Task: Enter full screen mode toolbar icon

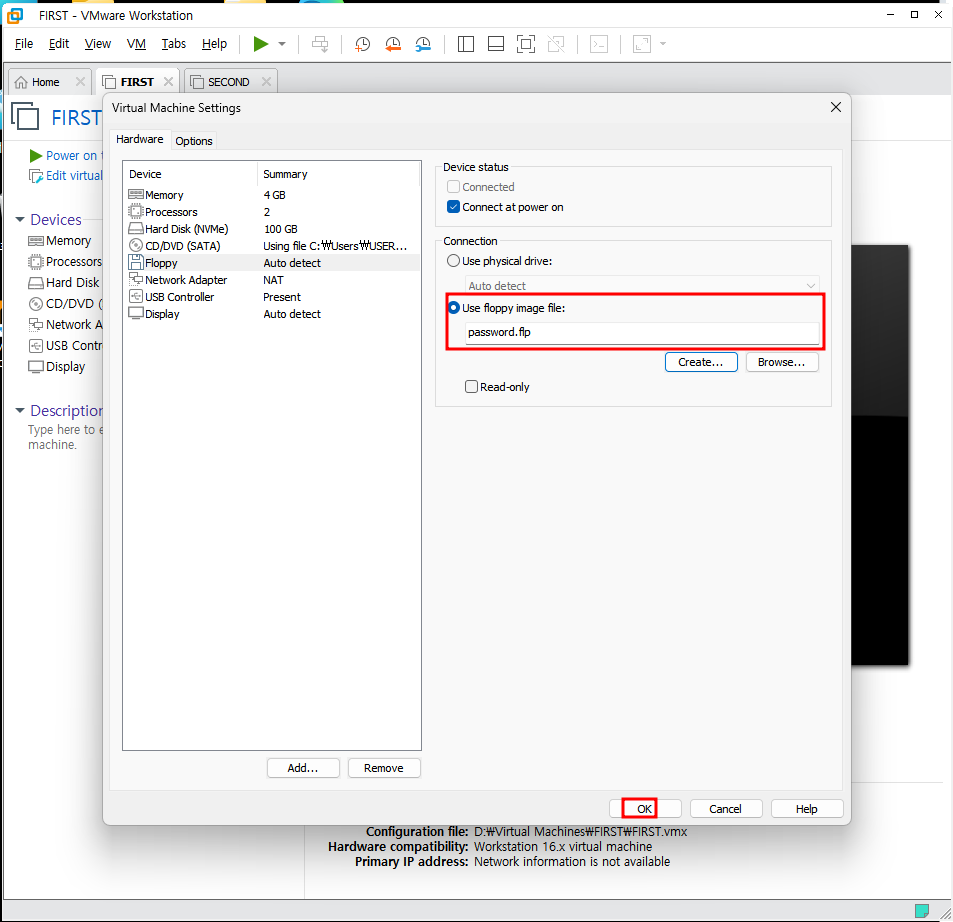Action: coord(526,44)
